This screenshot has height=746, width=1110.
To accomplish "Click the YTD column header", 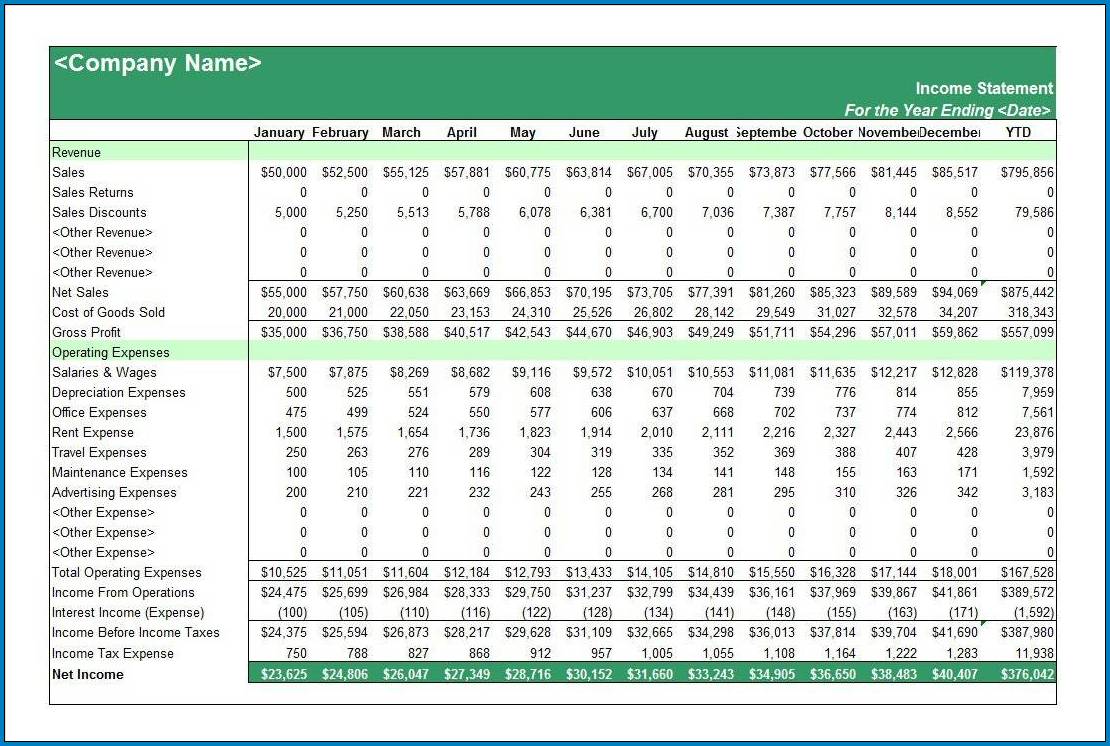I will click(x=1017, y=132).
